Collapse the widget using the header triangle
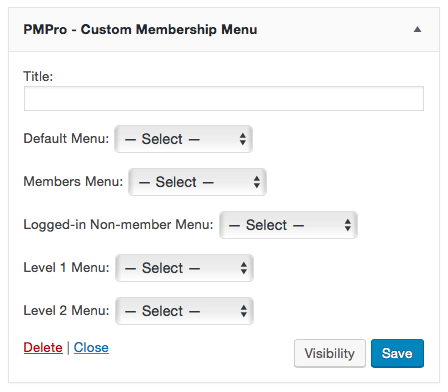 click(417, 30)
